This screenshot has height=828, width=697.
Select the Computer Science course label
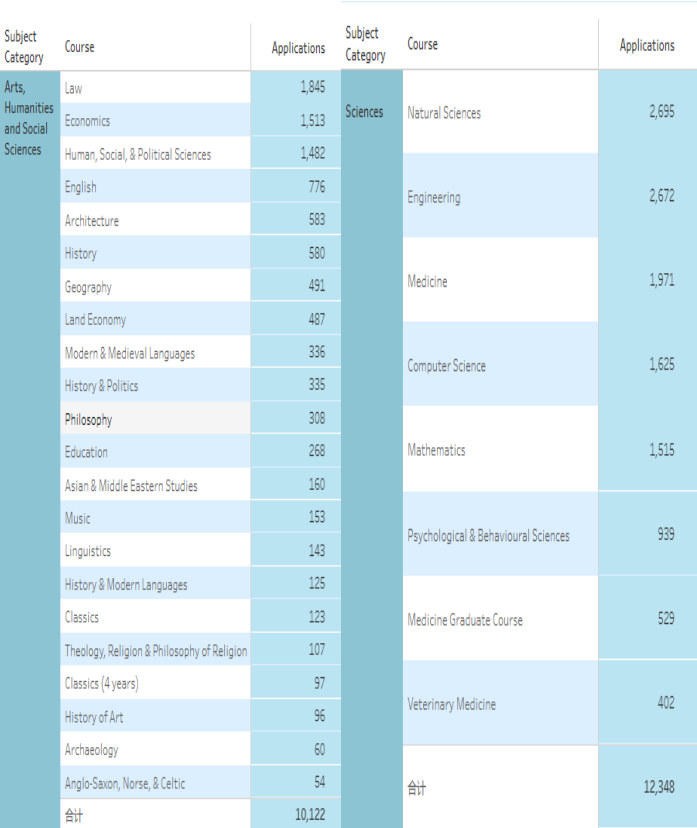446,366
